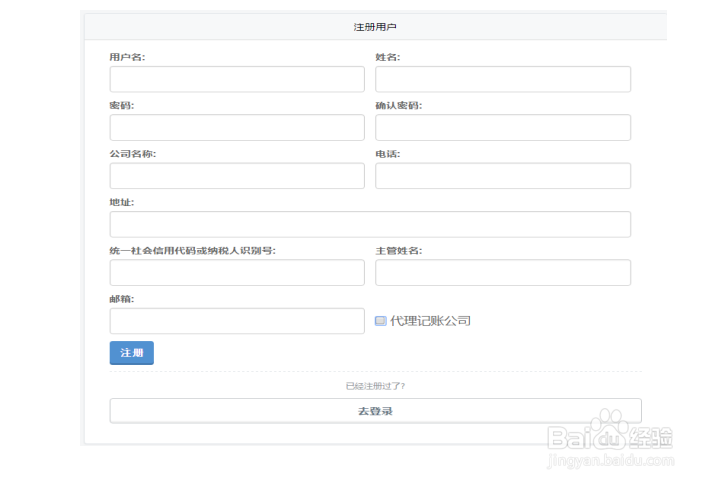
Task: Click the 注册用户 header title
Action: pos(375,27)
